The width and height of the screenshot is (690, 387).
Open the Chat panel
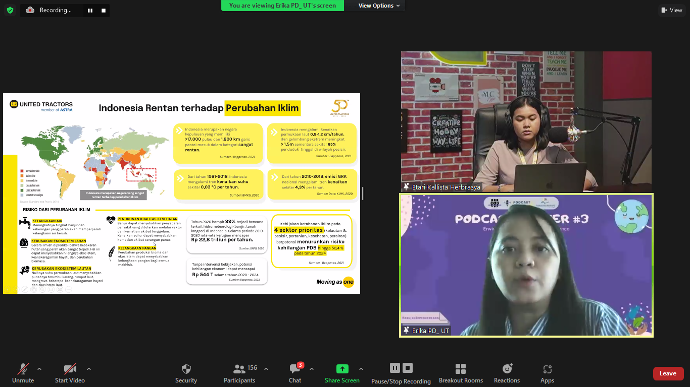(x=295, y=373)
